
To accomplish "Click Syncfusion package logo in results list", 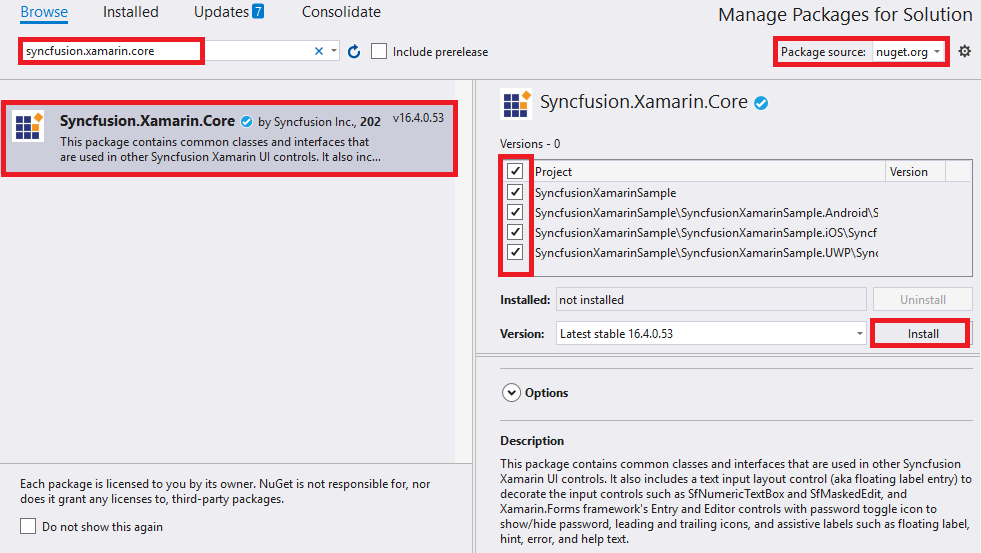I will pos(28,127).
